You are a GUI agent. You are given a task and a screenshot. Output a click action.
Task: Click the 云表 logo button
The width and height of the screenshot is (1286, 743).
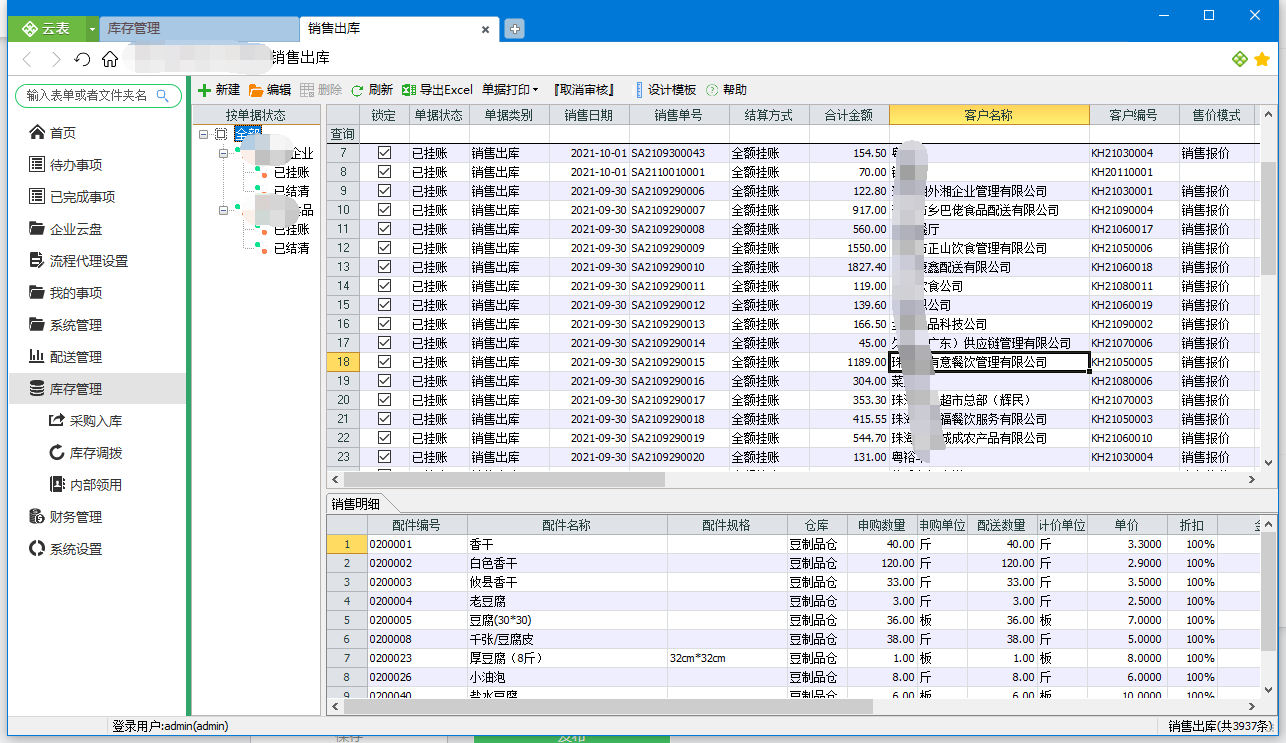click(47, 28)
